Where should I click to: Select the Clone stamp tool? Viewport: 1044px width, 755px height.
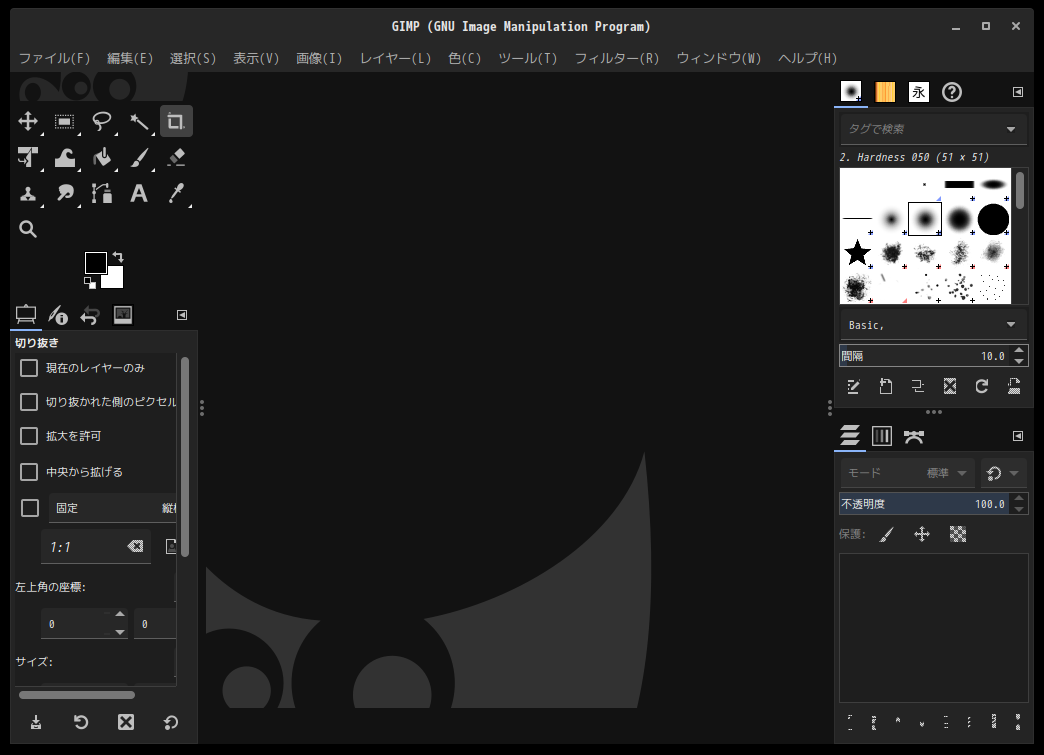(x=28, y=194)
